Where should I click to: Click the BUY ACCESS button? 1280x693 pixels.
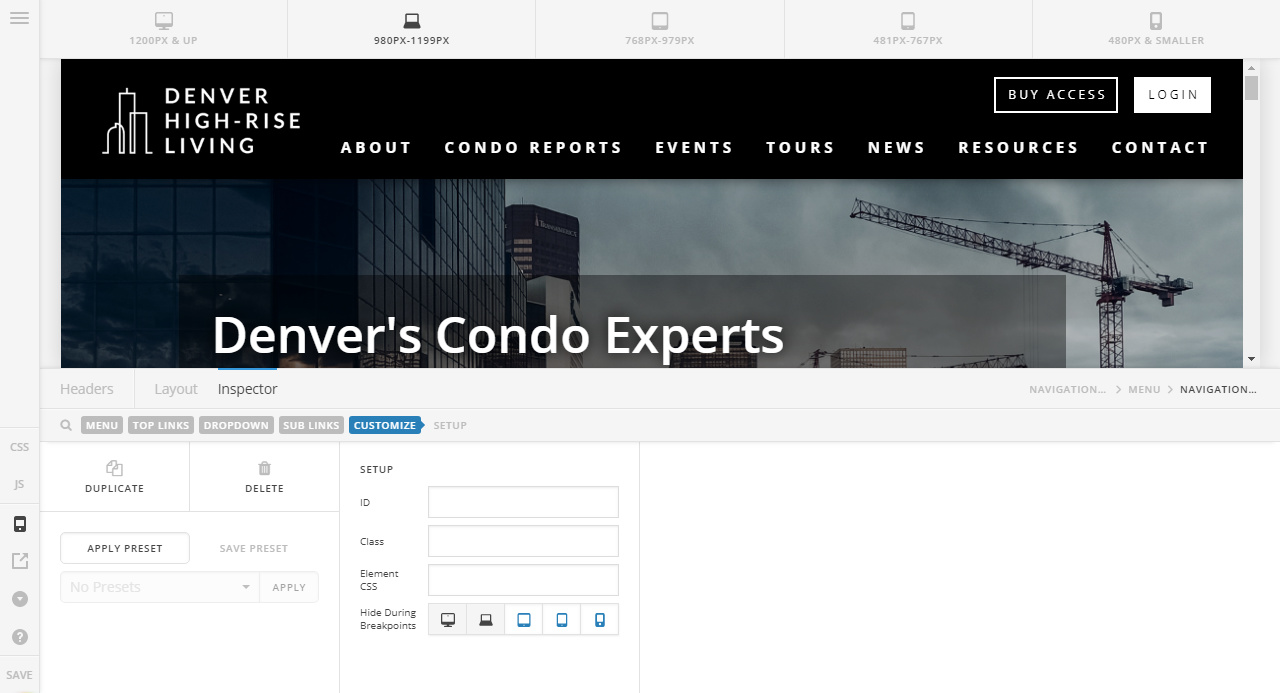pyautogui.click(x=1056, y=95)
